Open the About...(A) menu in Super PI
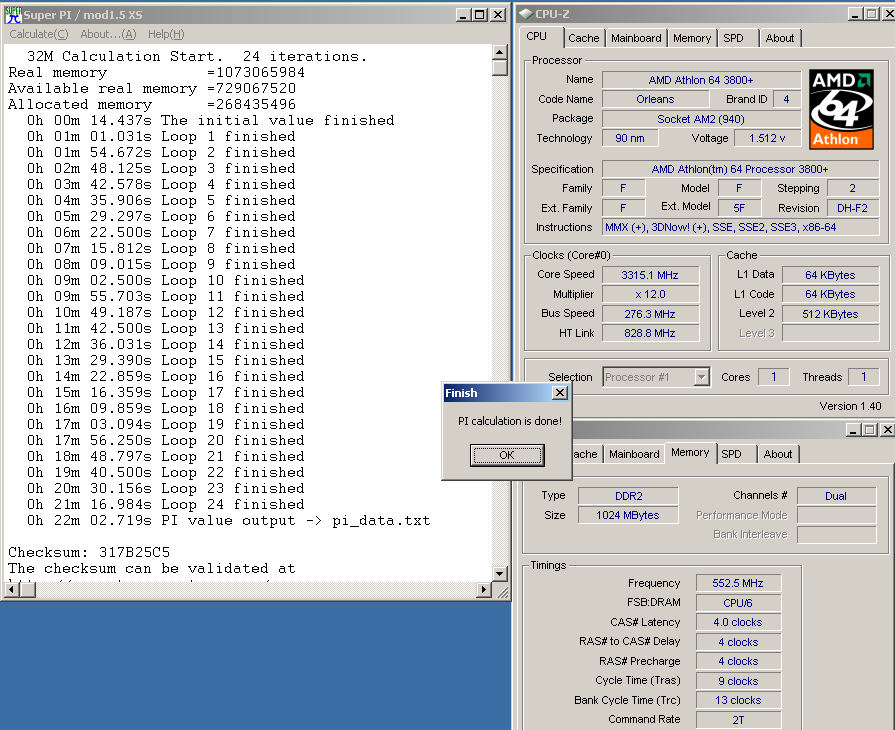The image size is (895, 730). 108,34
